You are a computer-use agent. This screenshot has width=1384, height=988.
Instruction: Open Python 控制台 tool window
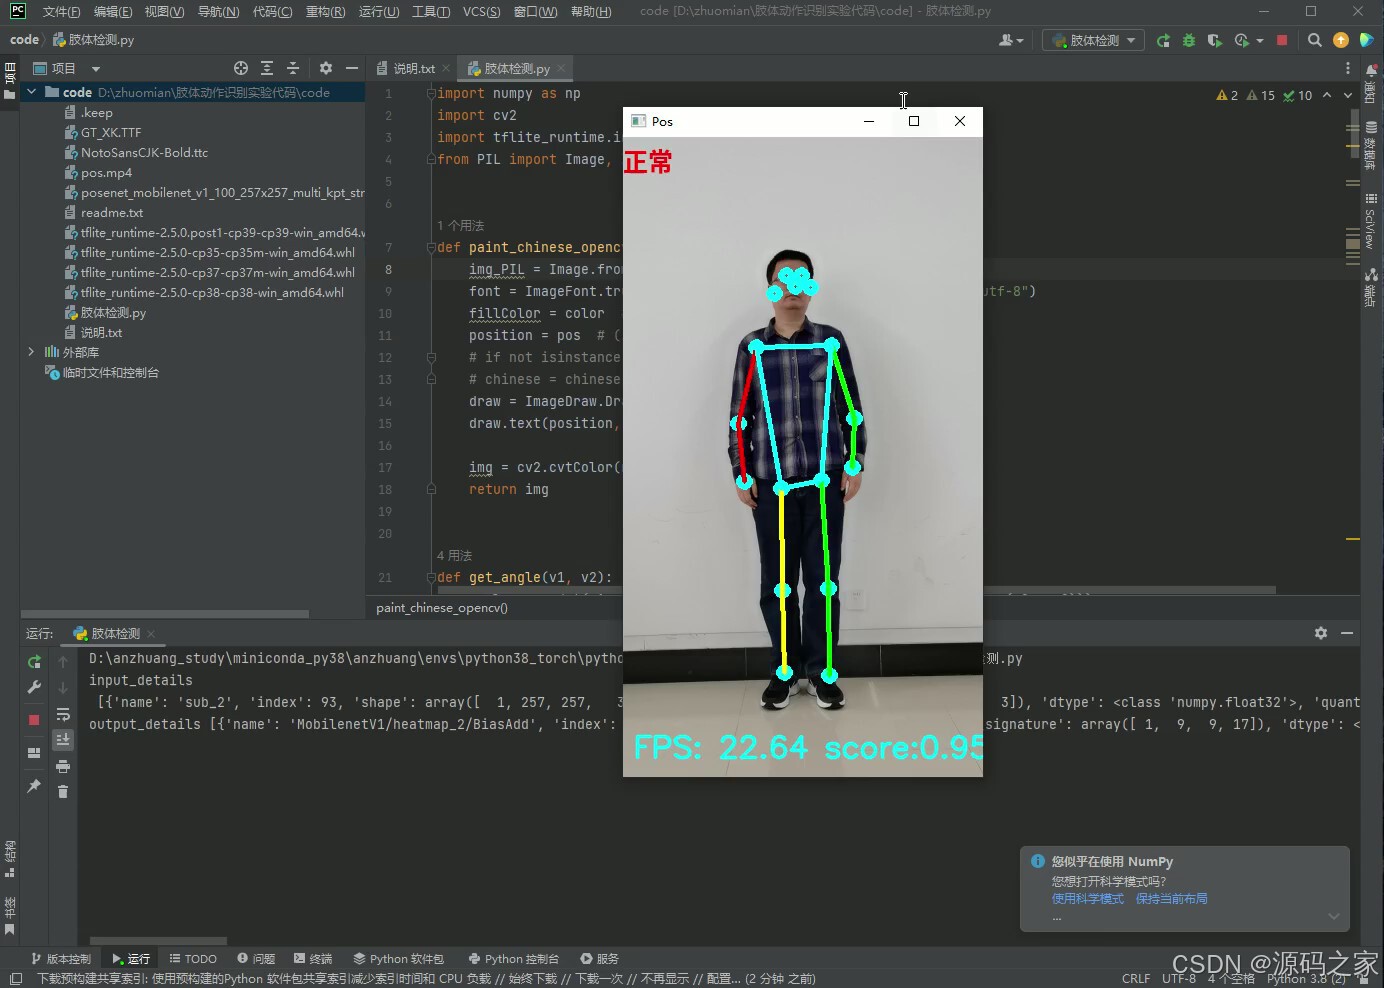click(x=514, y=958)
